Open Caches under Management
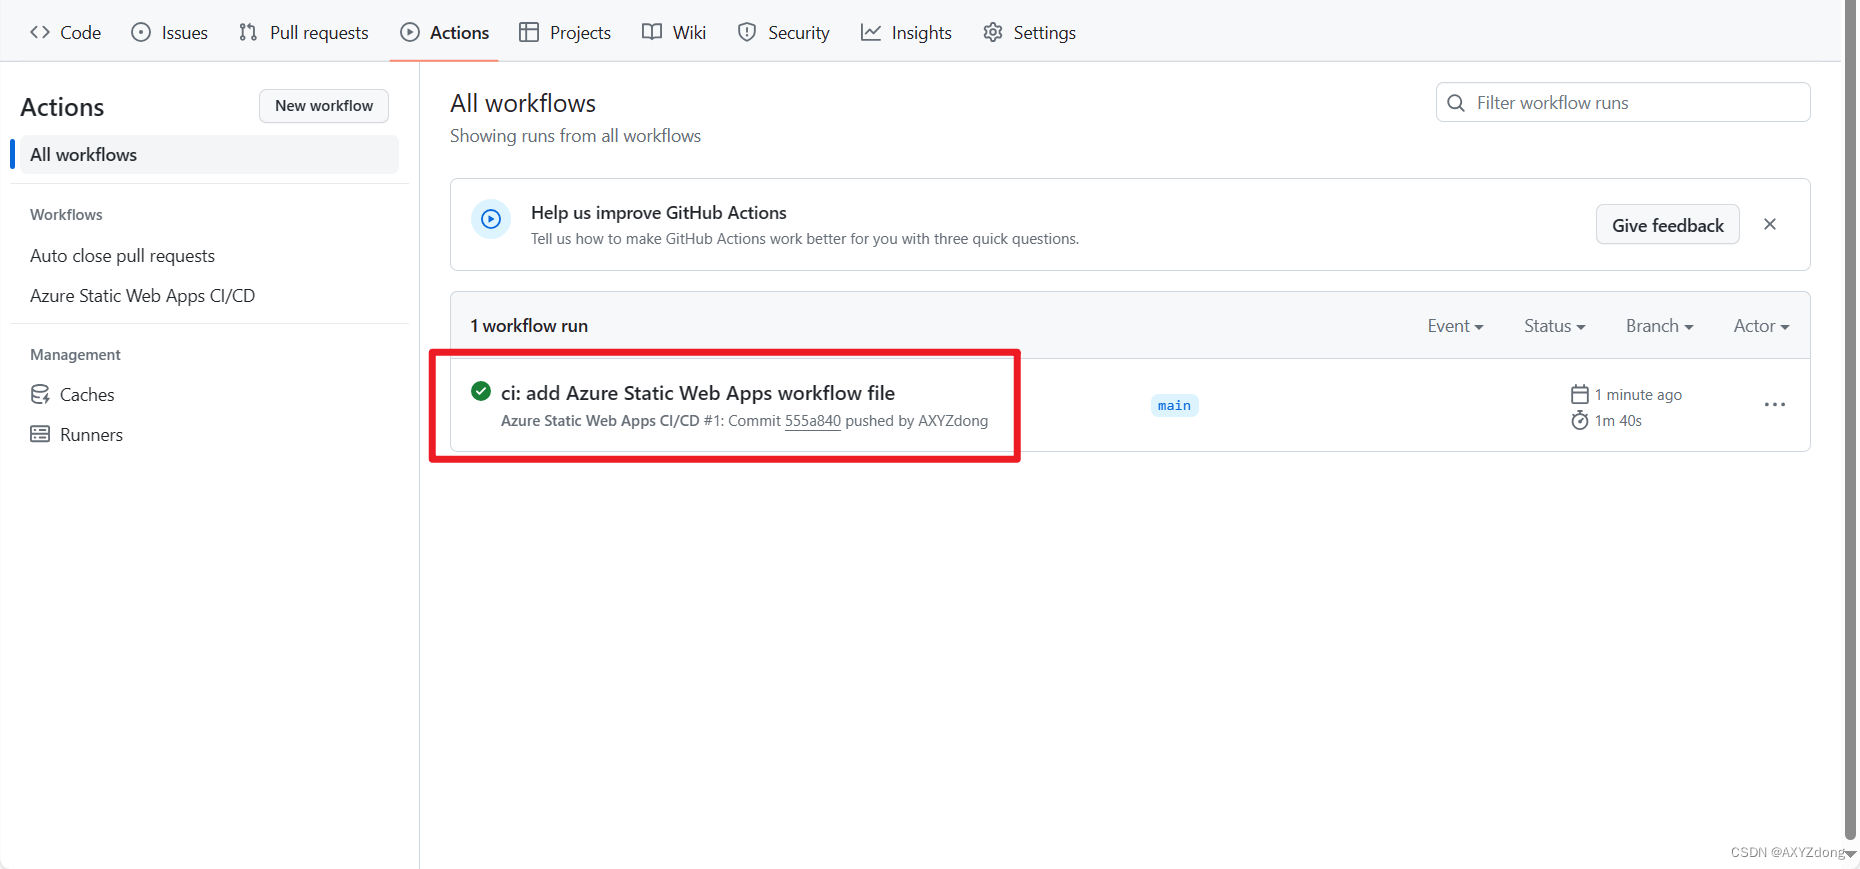 [x=87, y=395]
